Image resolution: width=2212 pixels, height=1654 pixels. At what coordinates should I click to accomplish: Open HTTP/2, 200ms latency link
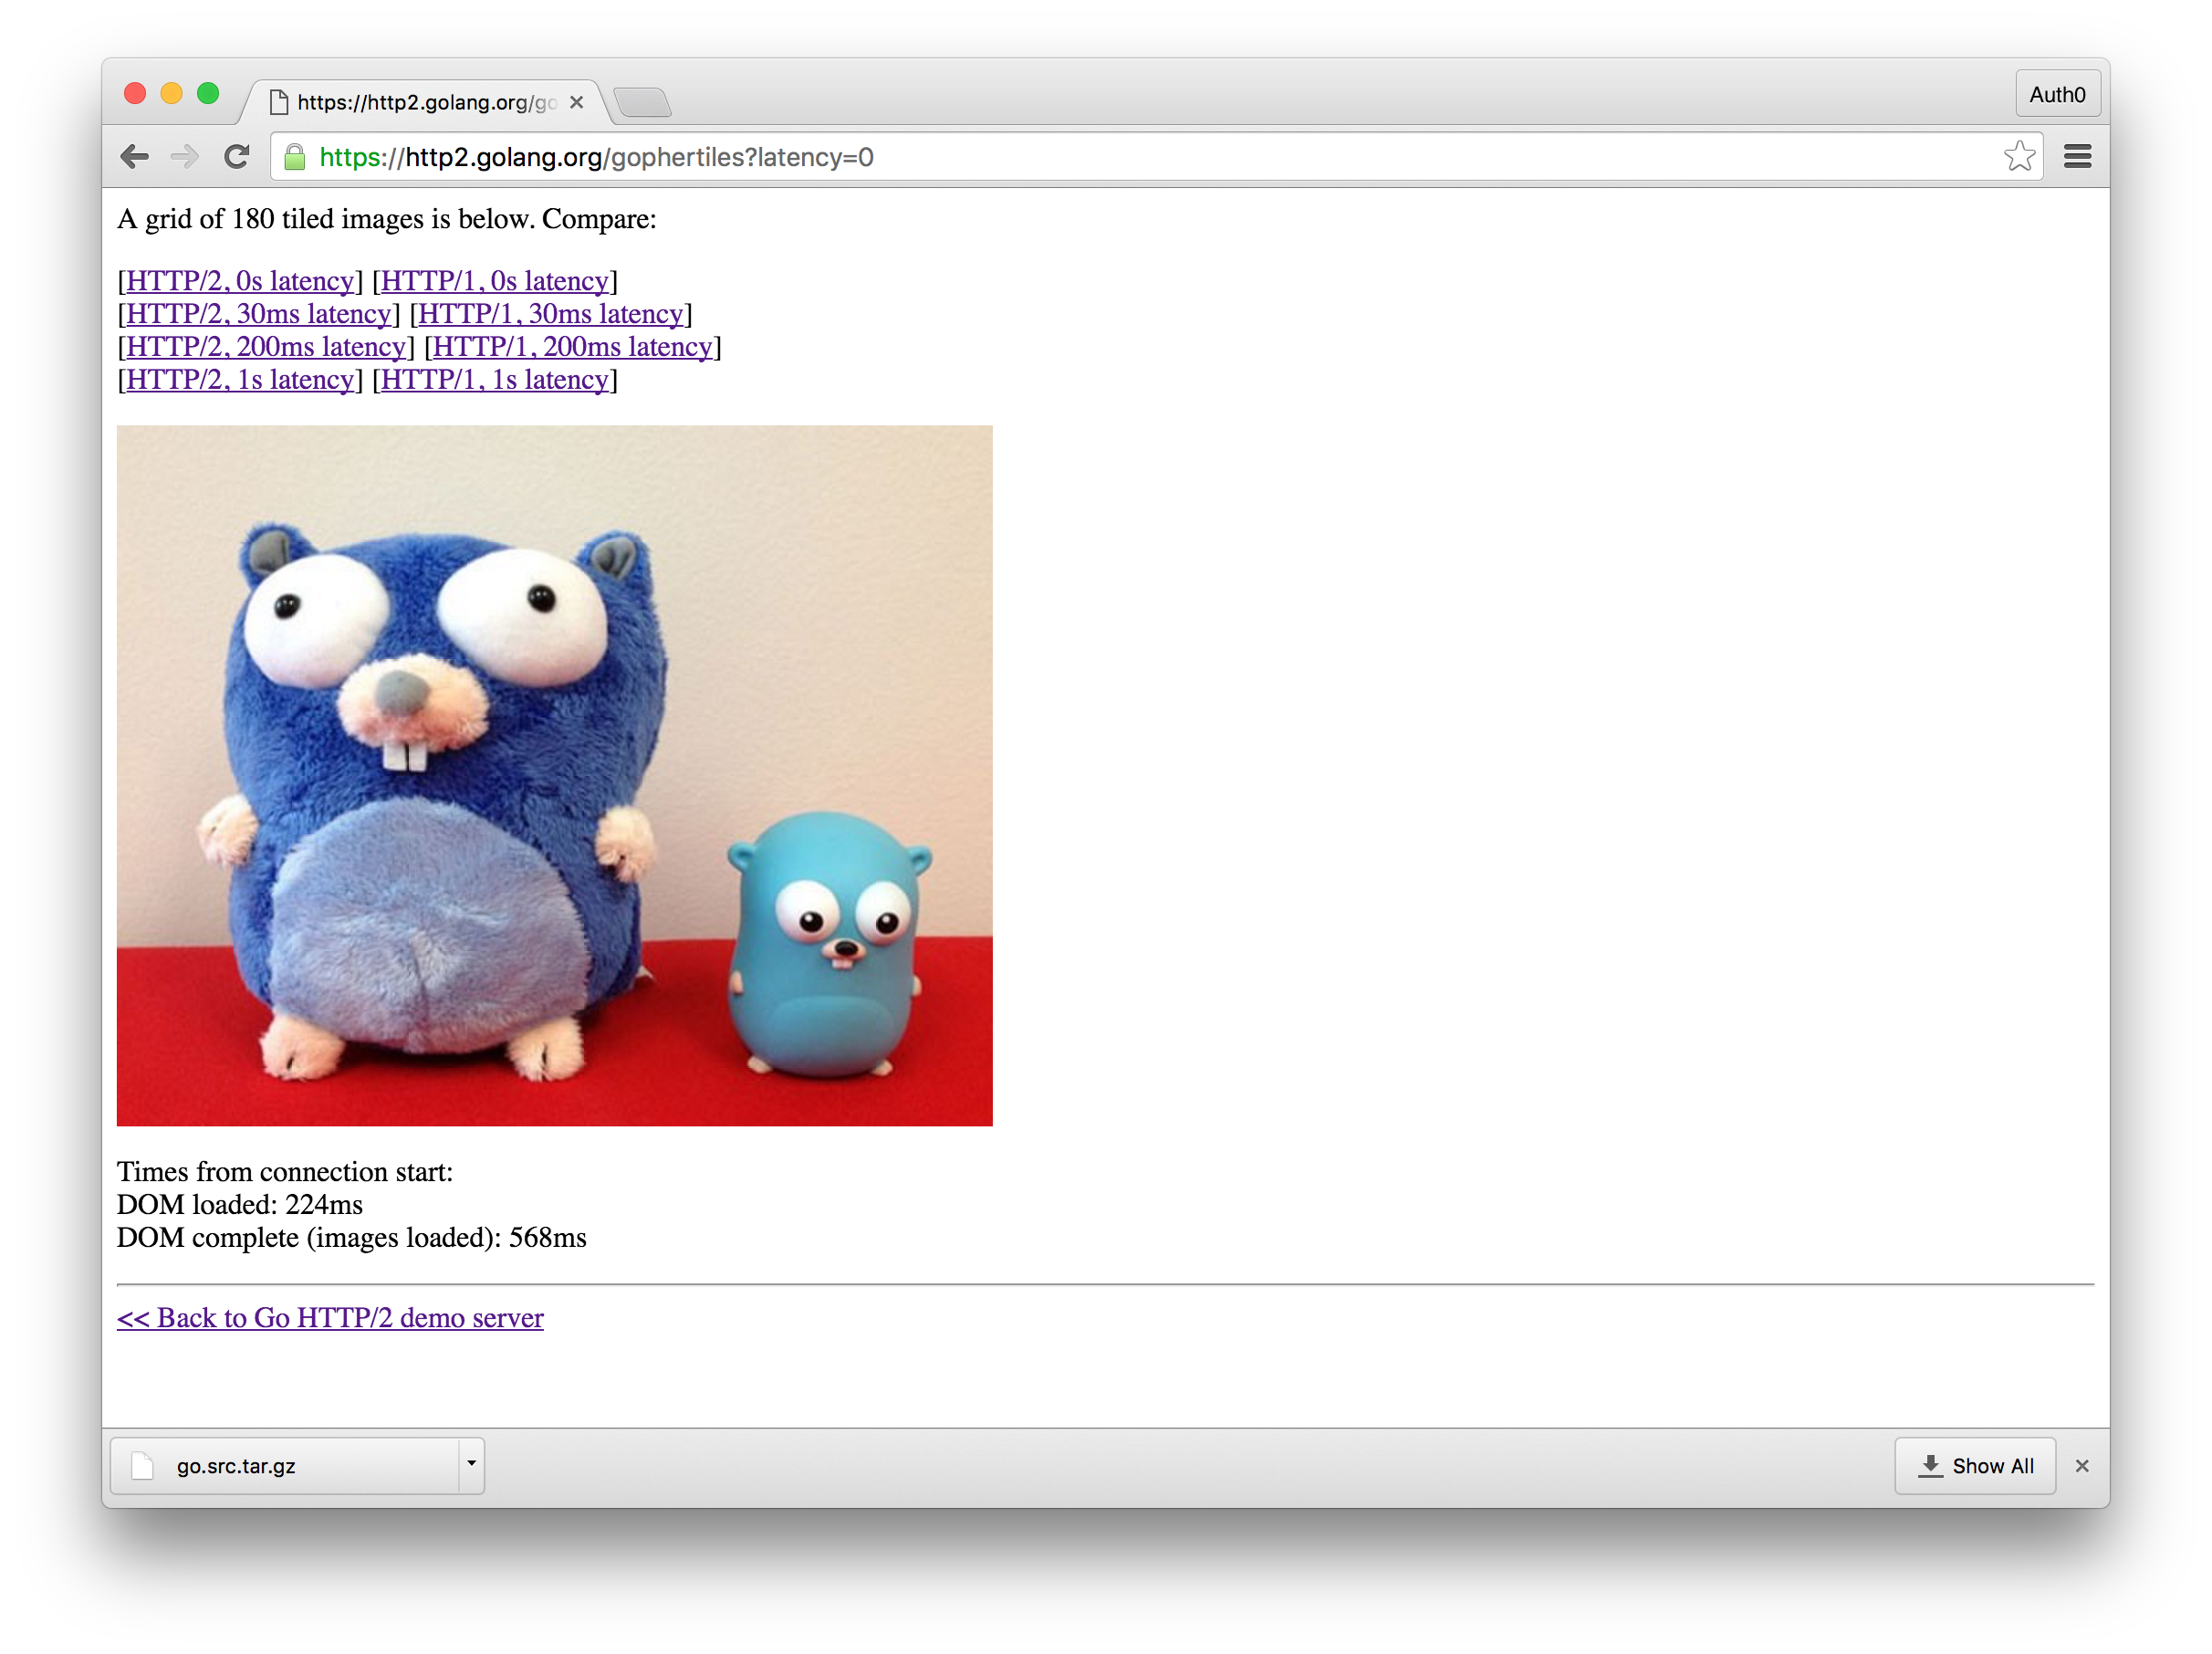click(266, 347)
